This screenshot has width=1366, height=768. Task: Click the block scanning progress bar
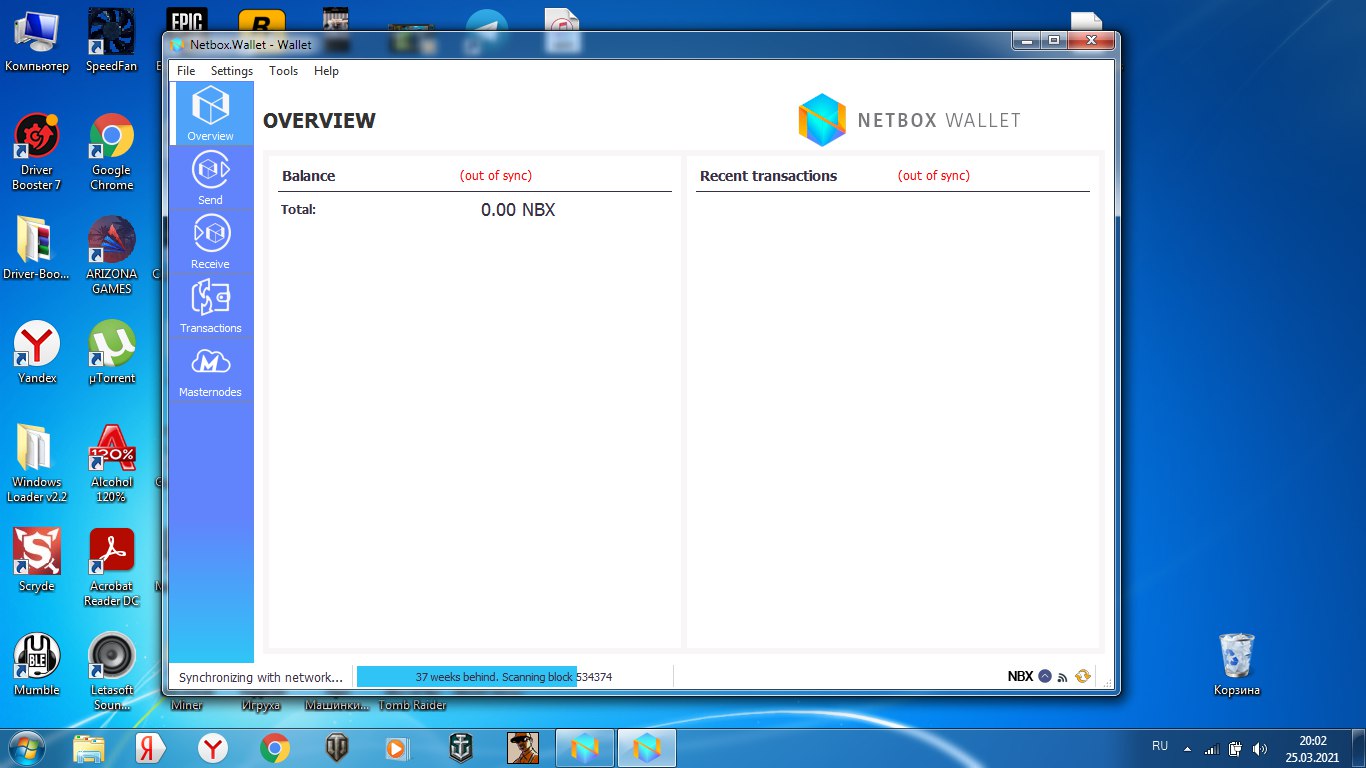pyautogui.click(x=514, y=677)
